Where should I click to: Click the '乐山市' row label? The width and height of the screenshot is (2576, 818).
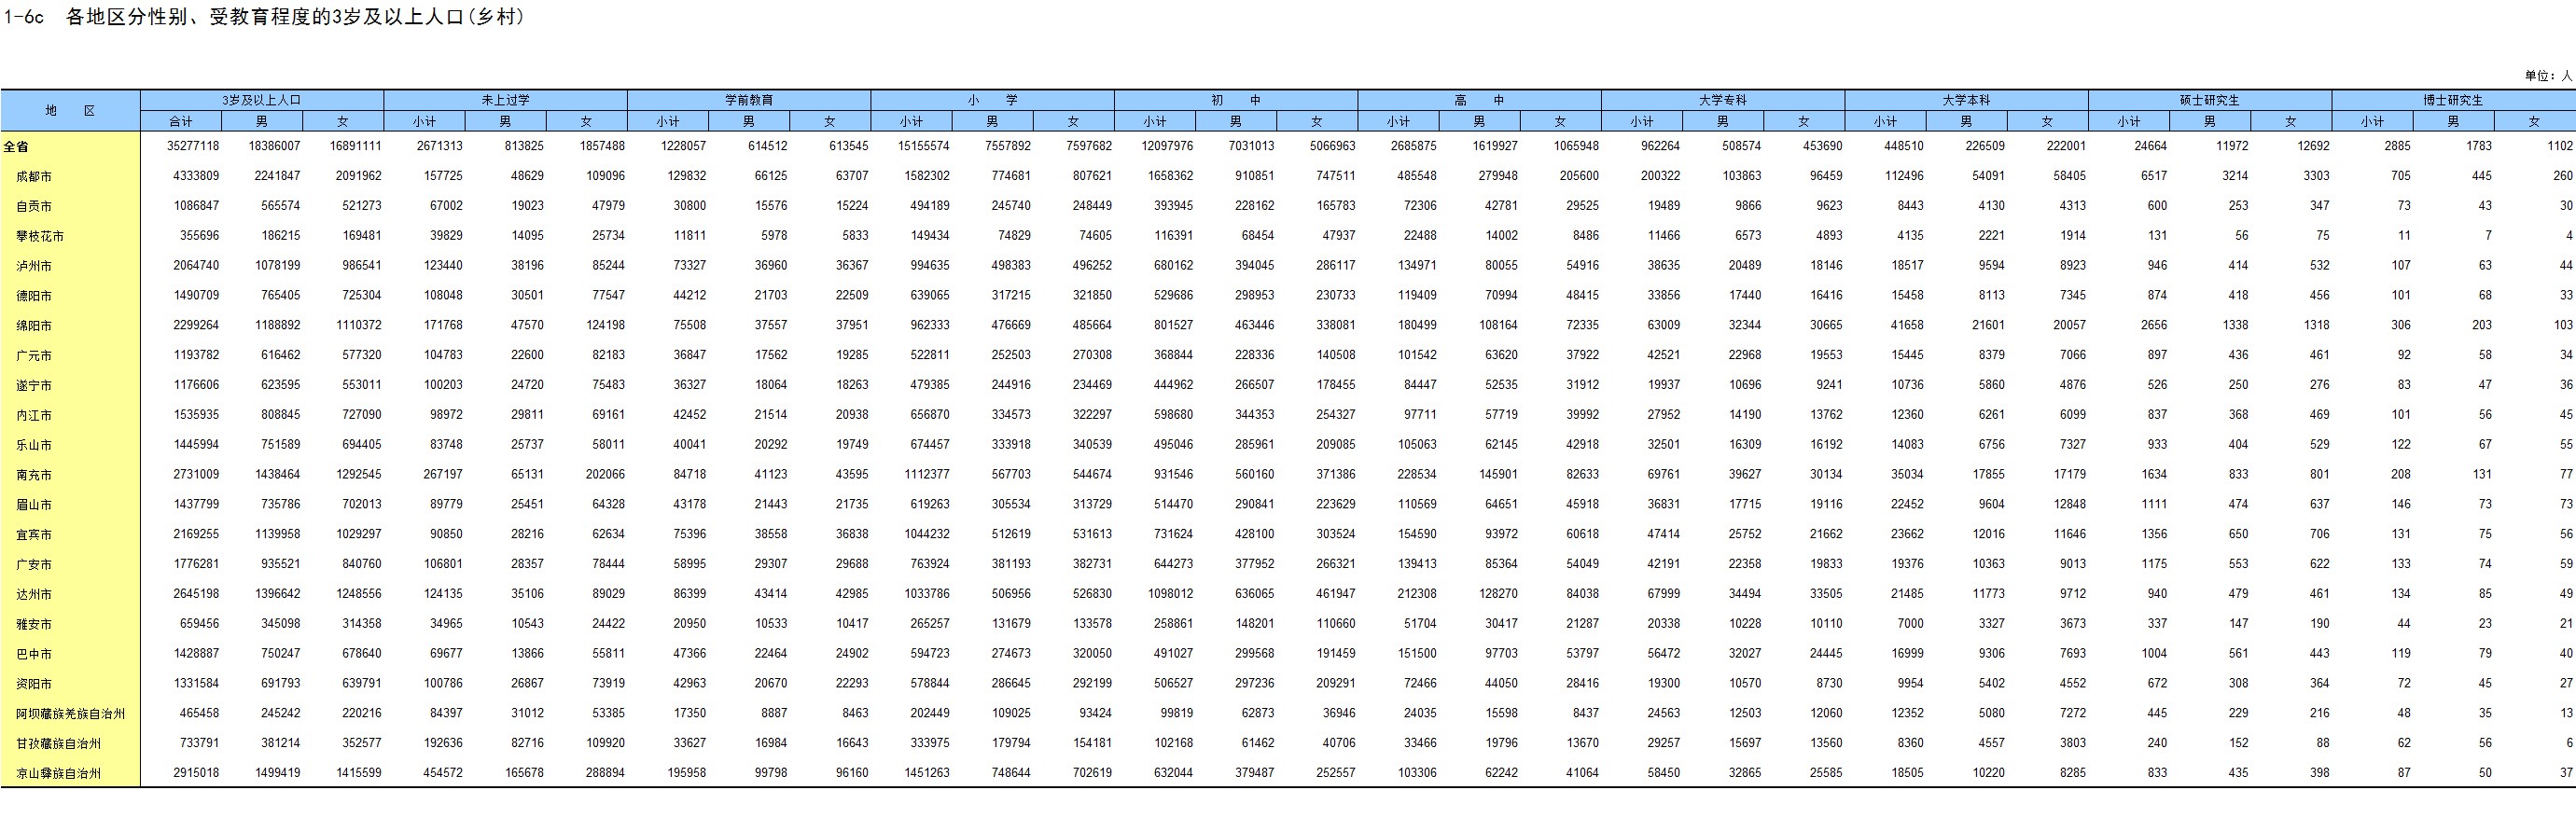point(34,445)
